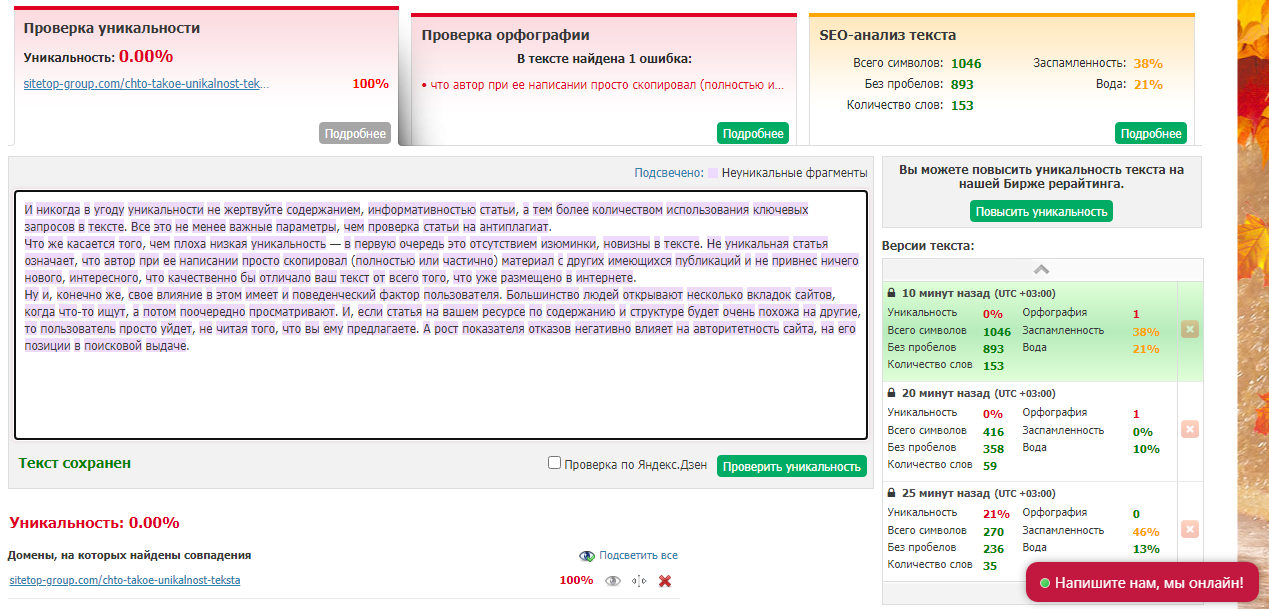
Task: Click lock icon on 25 минут назад version
Action: pyautogui.click(x=892, y=493)
